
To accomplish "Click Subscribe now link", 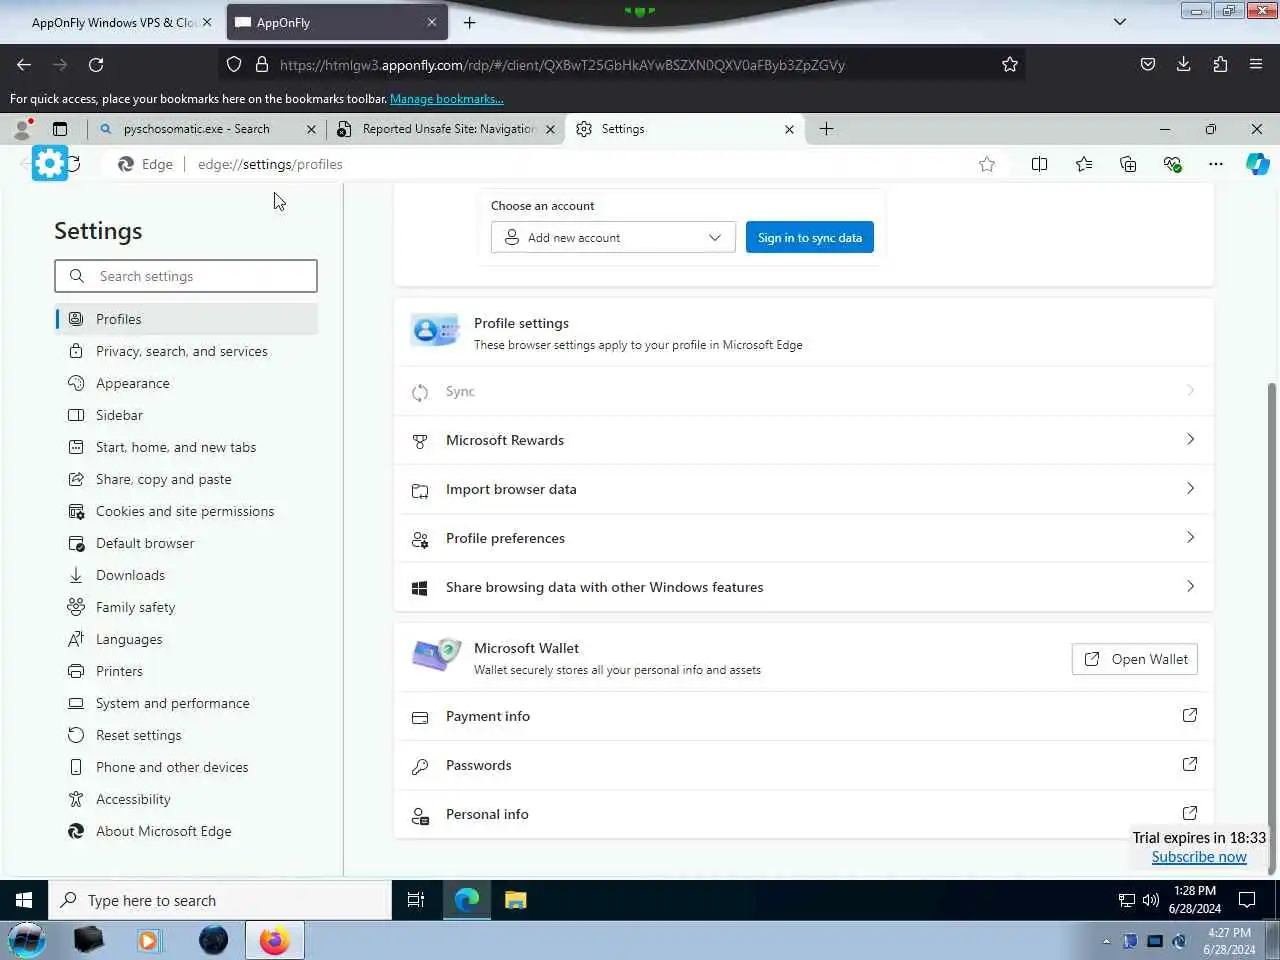I will pyautogui.click(x=1199, y=857).
